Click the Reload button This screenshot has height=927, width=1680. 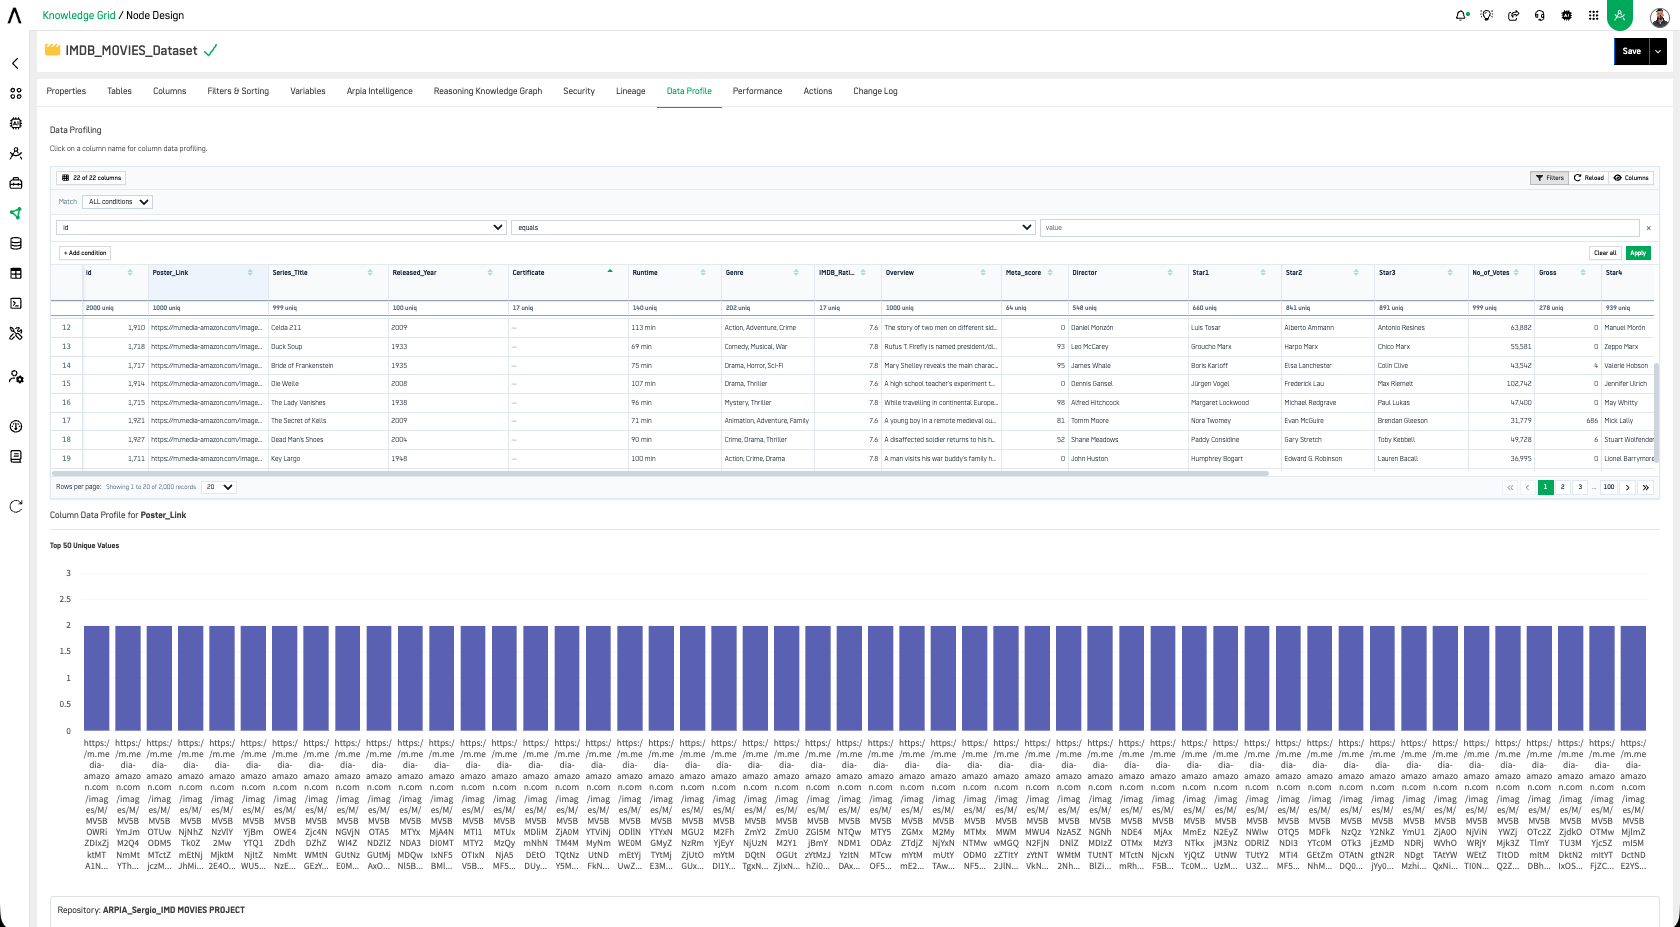(1588, 178)
